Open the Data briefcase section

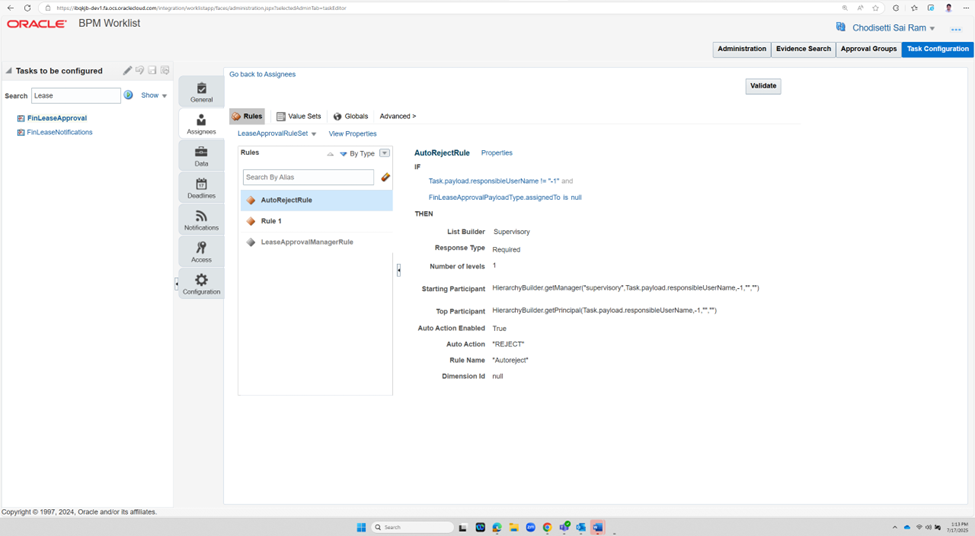(x=201, y=156)
